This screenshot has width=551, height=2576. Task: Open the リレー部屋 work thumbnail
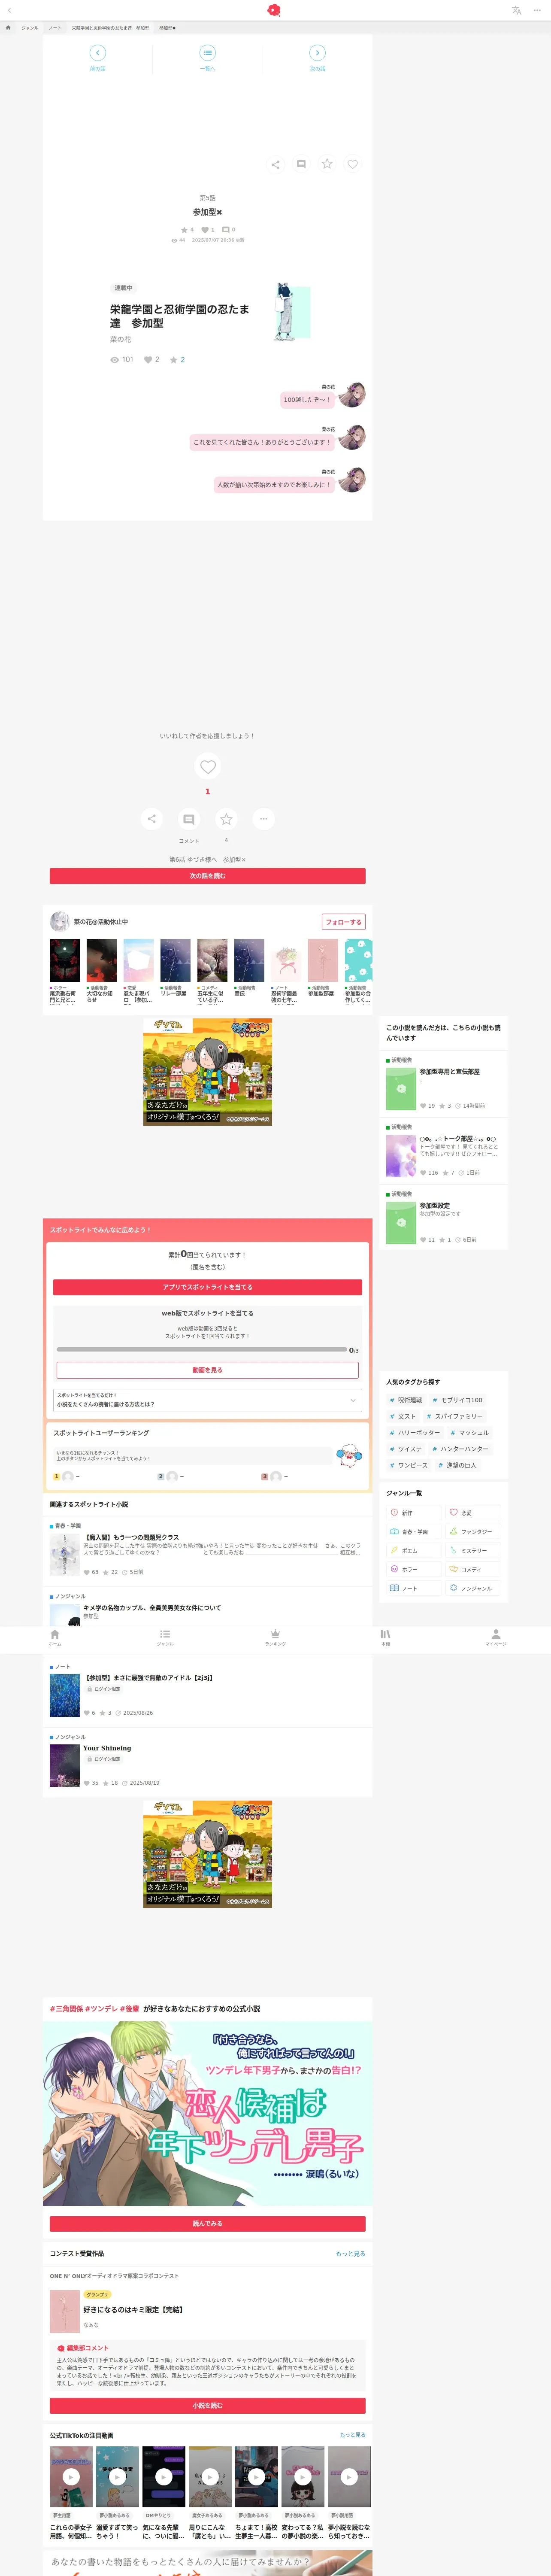[x=175, y=961]
